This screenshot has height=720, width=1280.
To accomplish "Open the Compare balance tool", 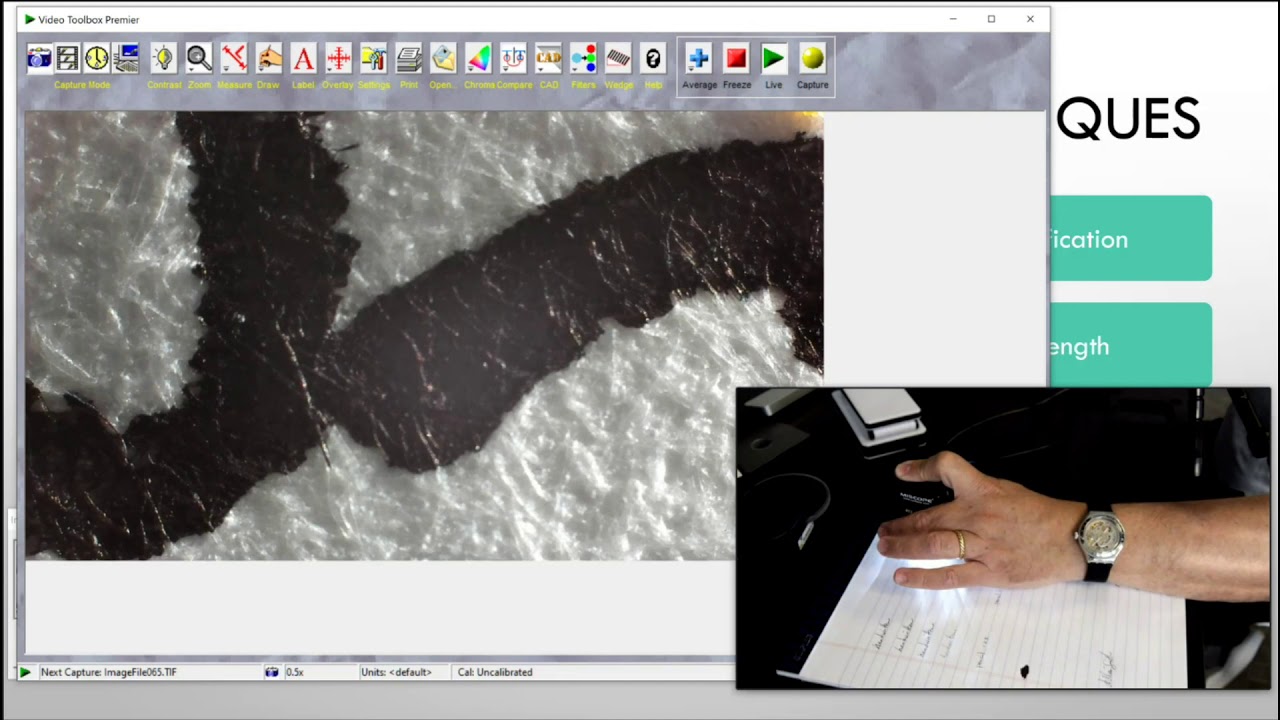I will pyautogui.click(x=513, y=59).
